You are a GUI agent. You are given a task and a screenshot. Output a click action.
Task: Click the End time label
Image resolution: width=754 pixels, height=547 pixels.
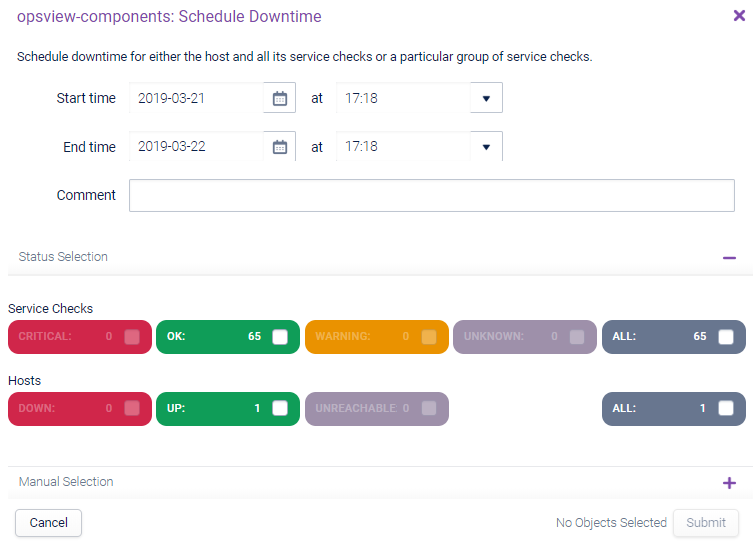tap(89, 147)
